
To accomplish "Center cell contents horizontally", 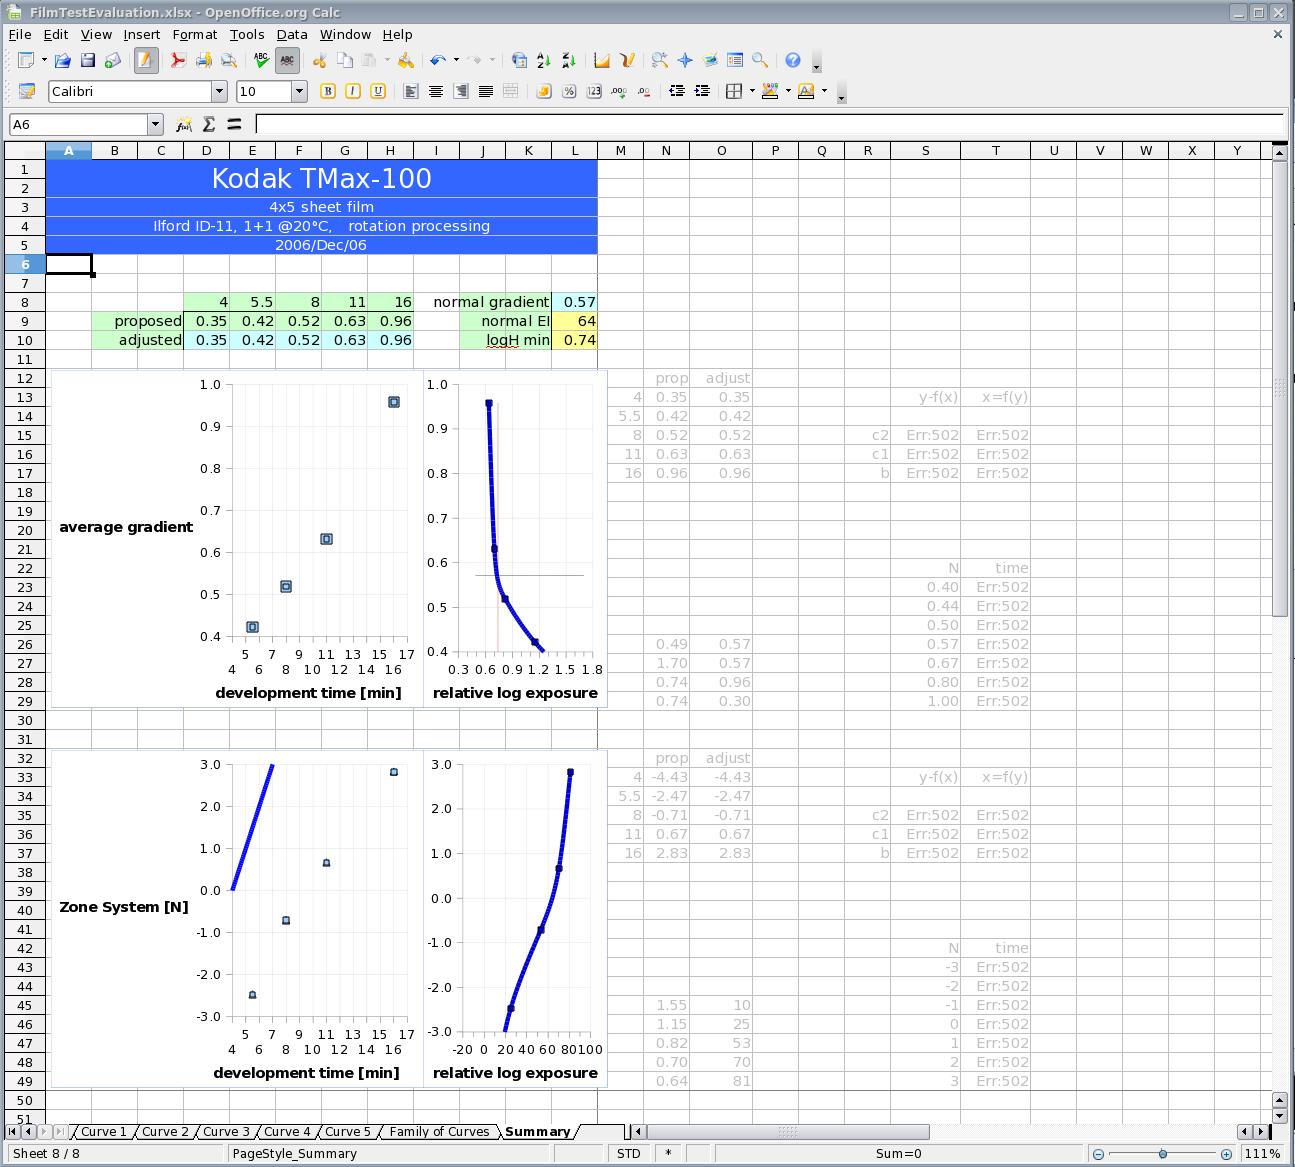I will 436,91.
